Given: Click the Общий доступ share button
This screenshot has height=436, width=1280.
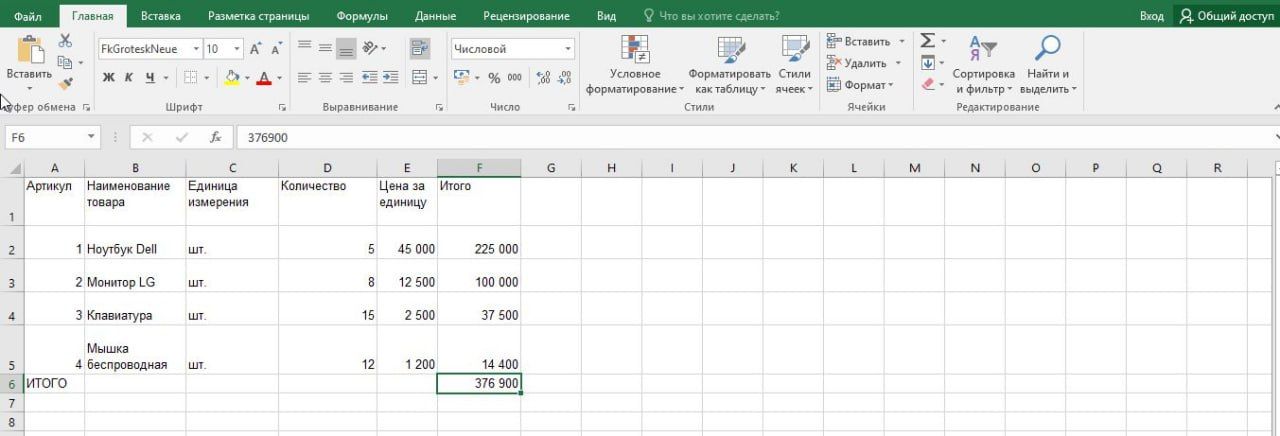Looking at the screenshot, I should coord(1226,16).
